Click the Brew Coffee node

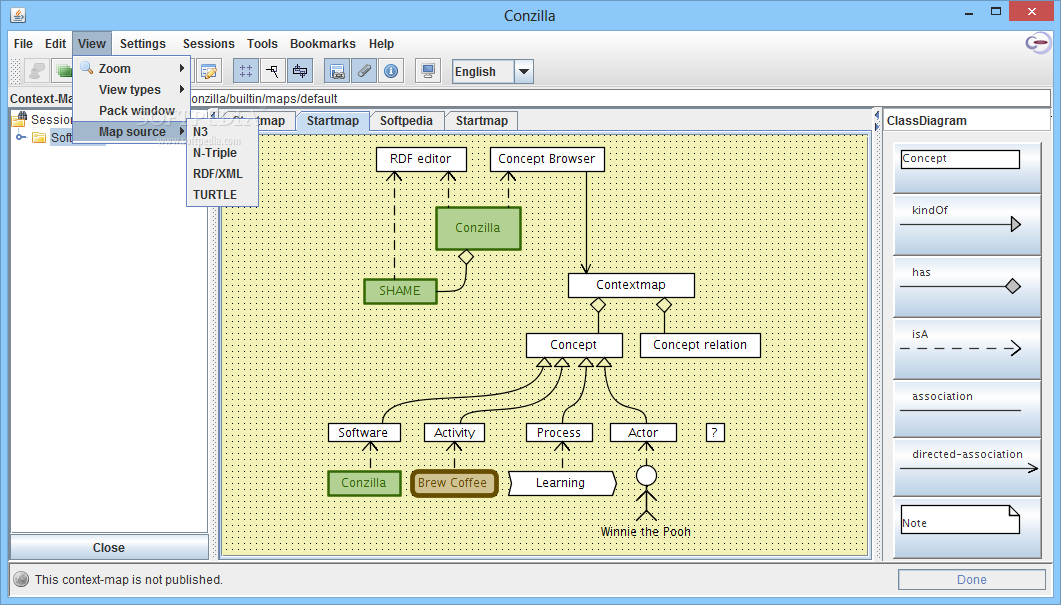(453, 483)
